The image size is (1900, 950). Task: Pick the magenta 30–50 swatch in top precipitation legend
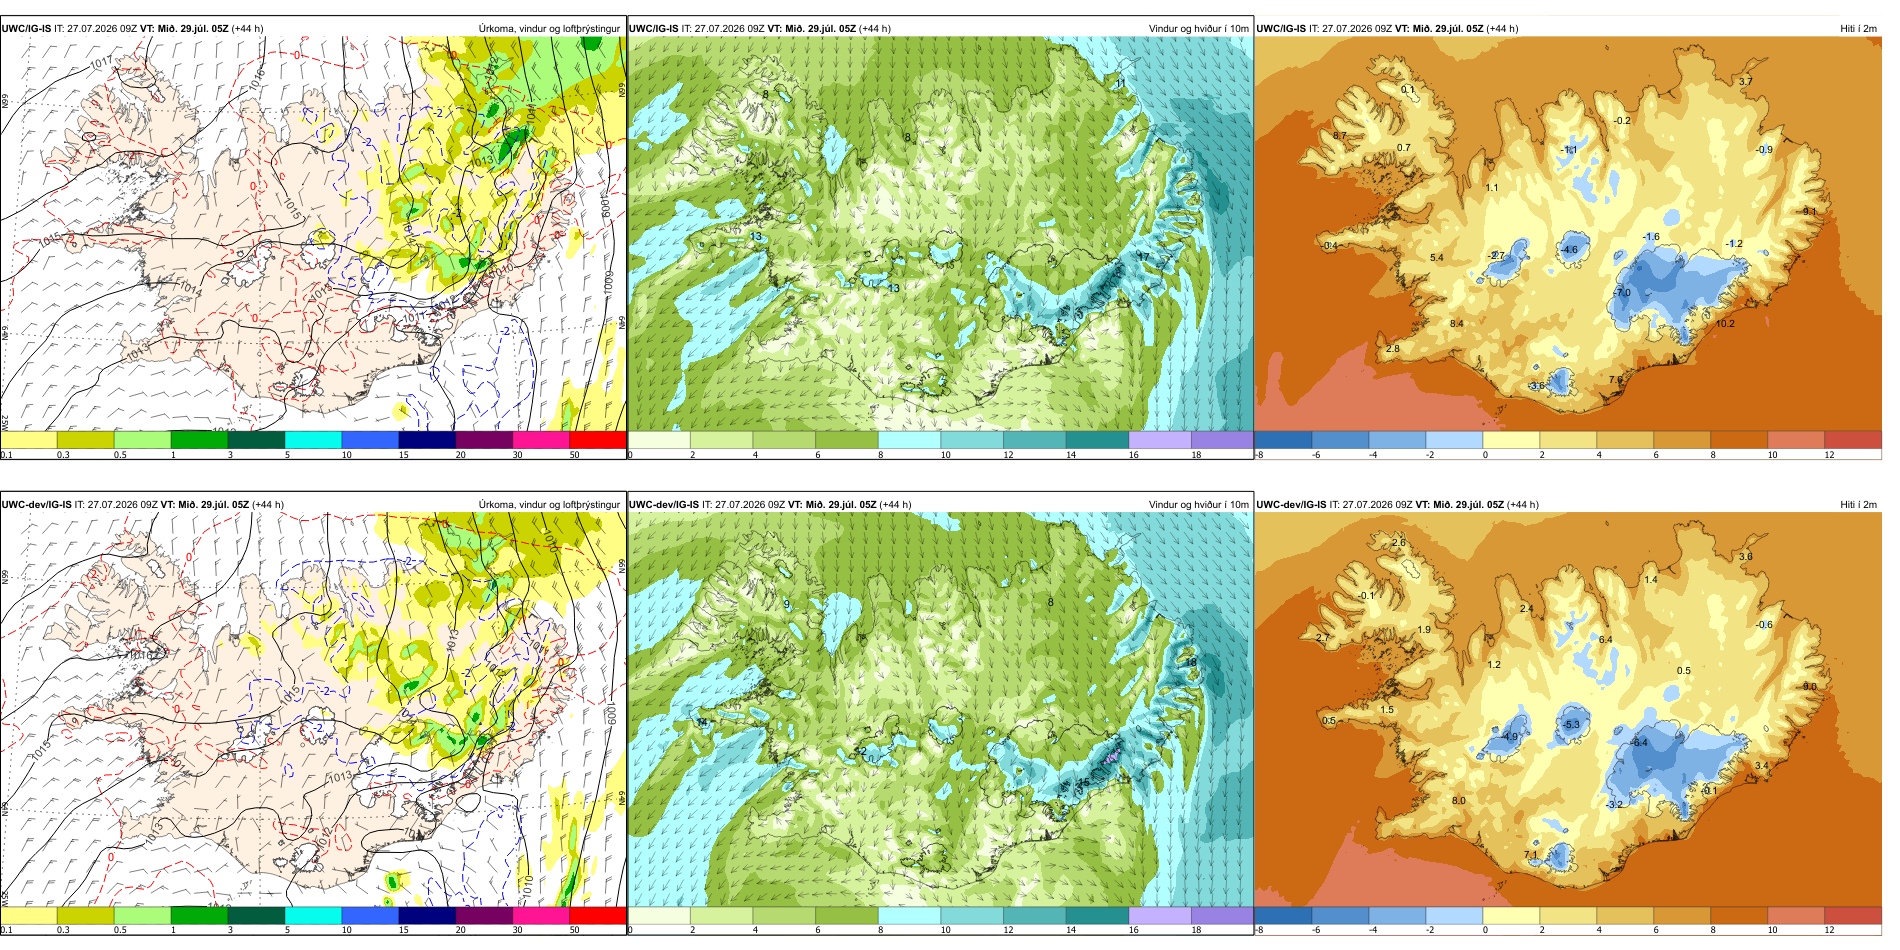click(540, 440)
